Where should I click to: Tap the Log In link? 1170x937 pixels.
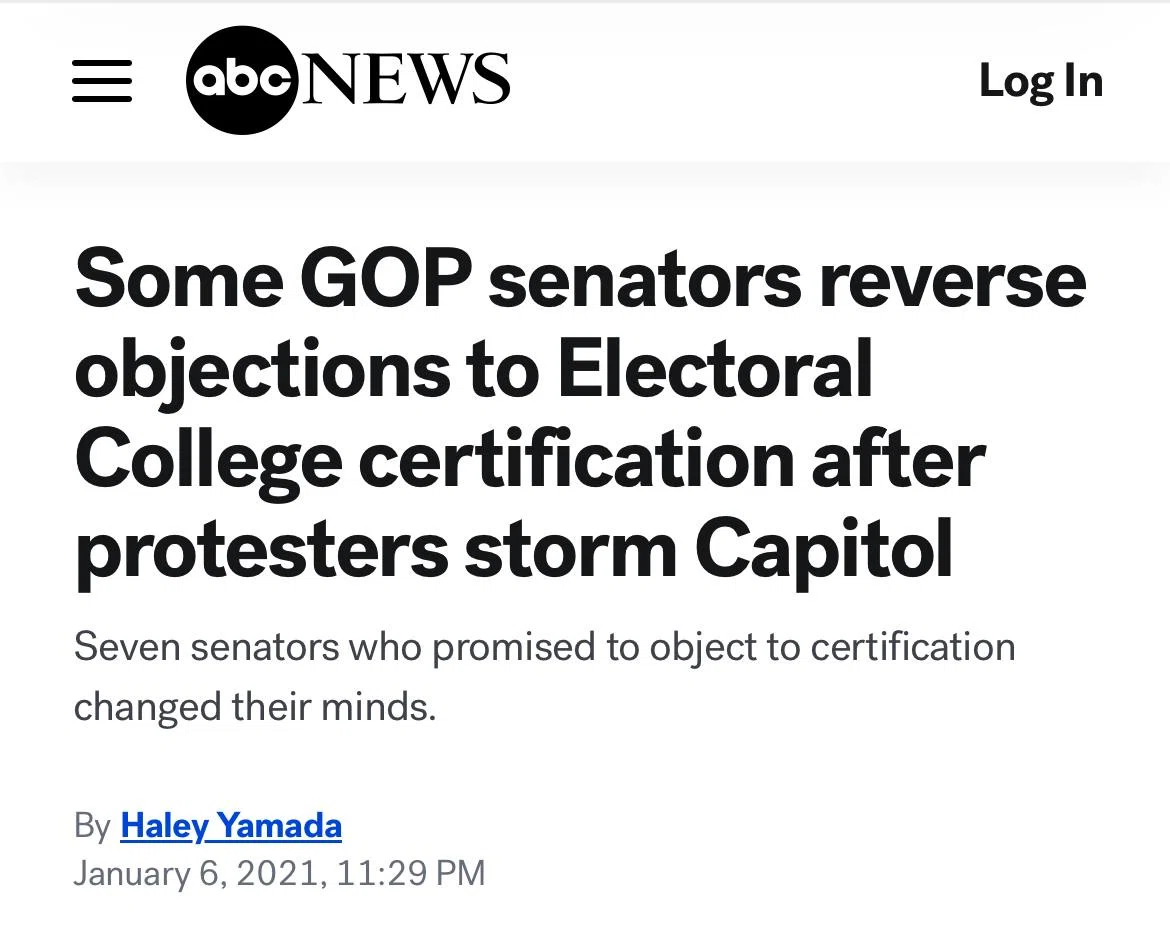click(1041, 81)
